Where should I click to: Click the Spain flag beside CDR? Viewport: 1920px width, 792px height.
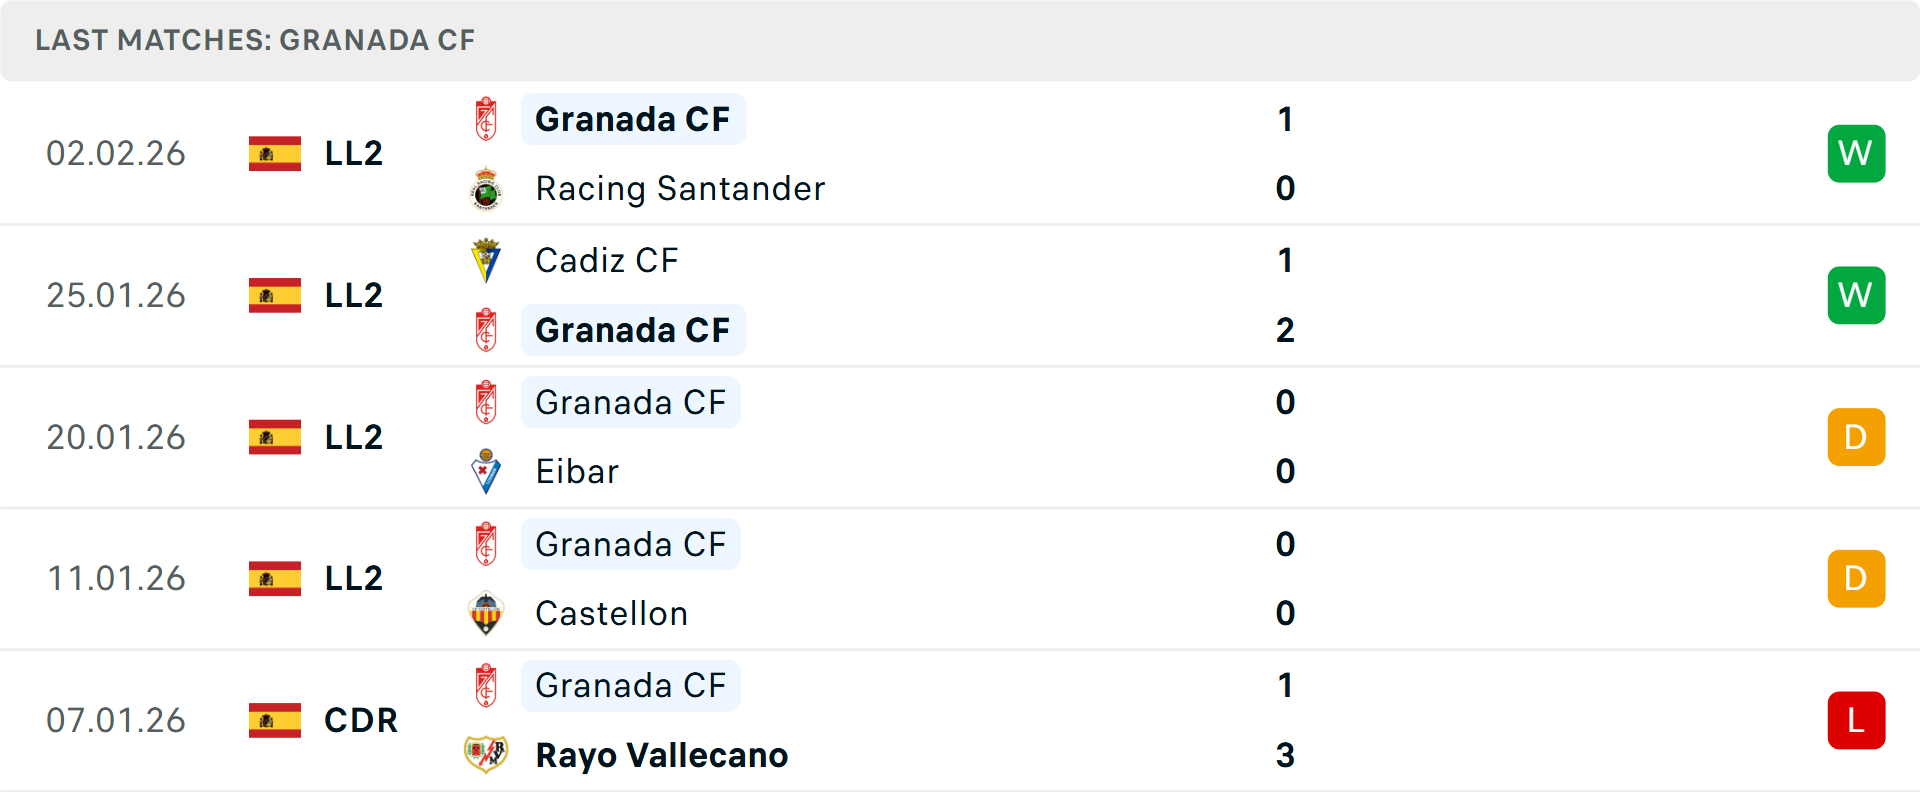click(275, 720)
